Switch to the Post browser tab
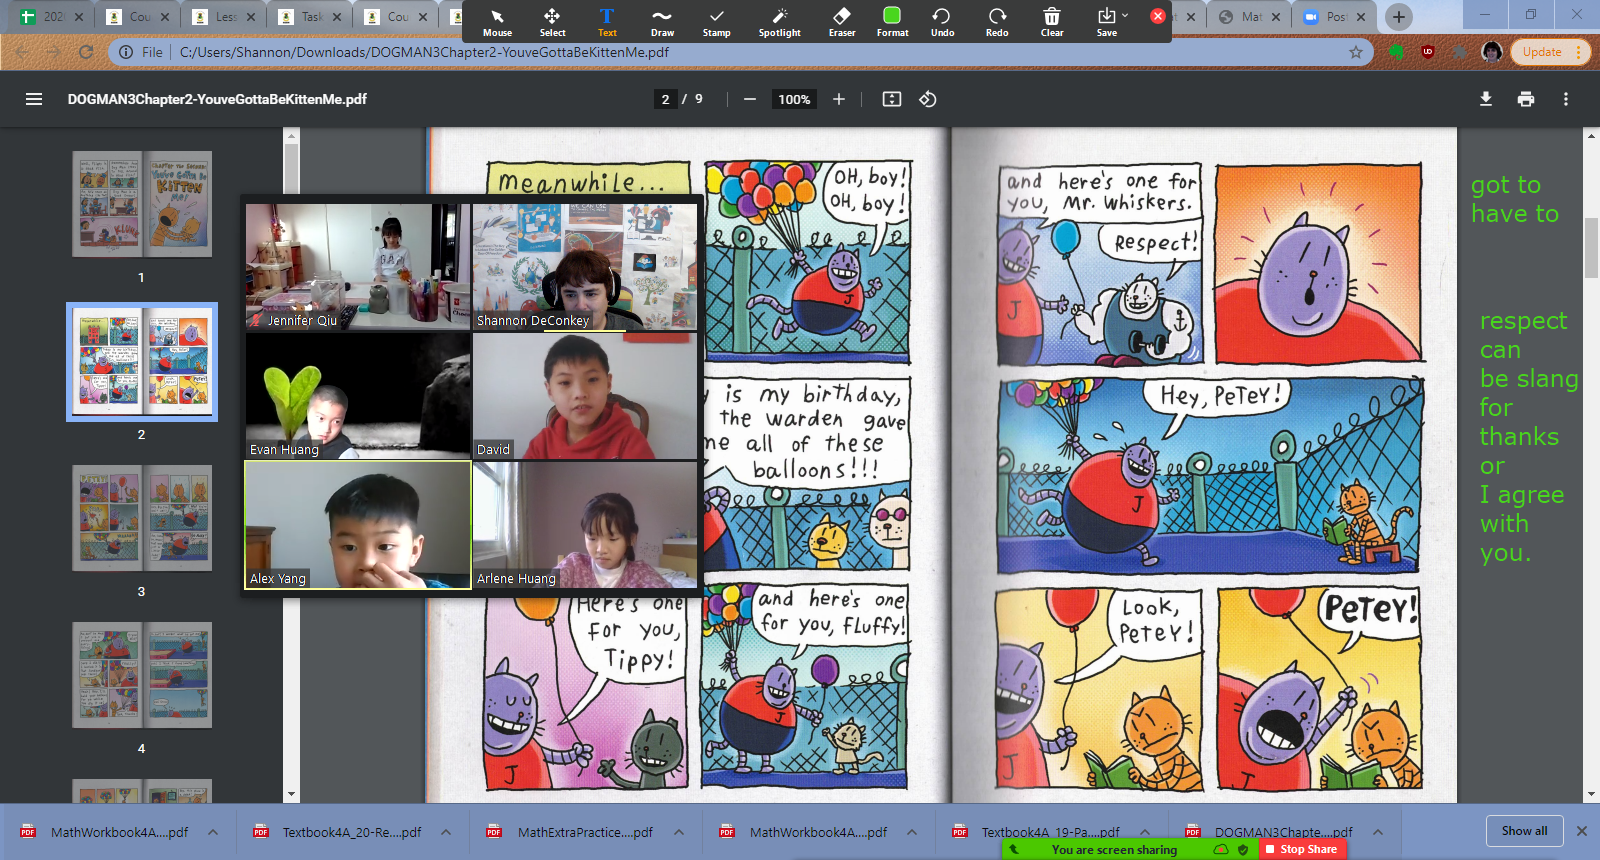1600x860 pixels. [1334, 17]
